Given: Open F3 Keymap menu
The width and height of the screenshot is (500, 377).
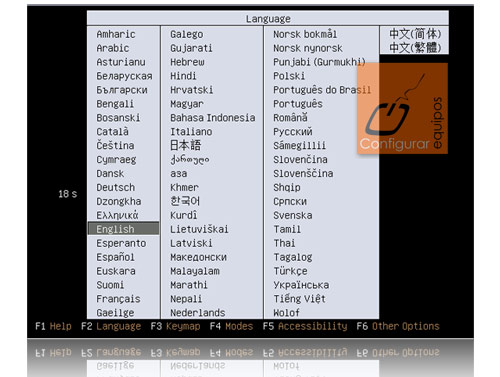Looking at the screenshot, I should pos(175,326).
